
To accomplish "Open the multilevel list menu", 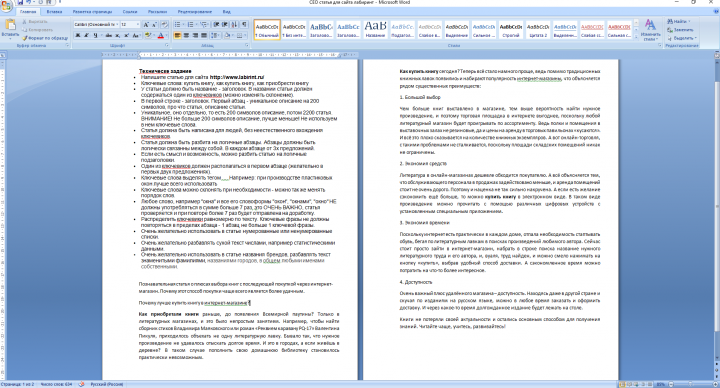I will point(204,24).
